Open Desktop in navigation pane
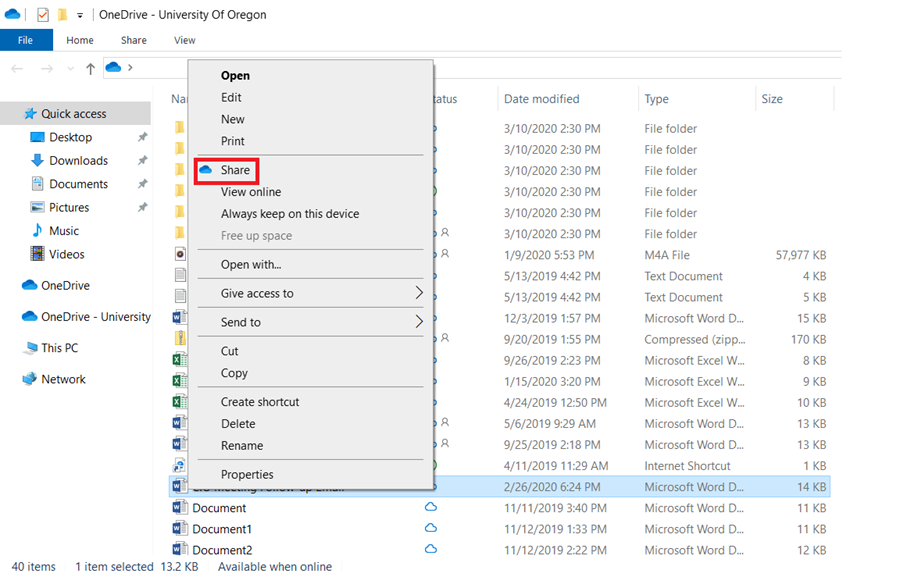Viewport: 900px width, 577px height. (71, 137)
